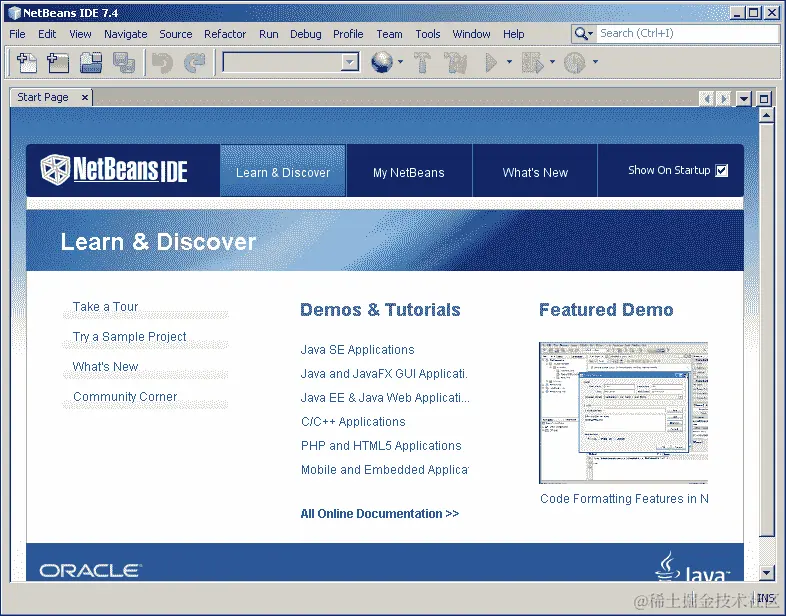Click the Oracle logo in footer

coord(91,570)
